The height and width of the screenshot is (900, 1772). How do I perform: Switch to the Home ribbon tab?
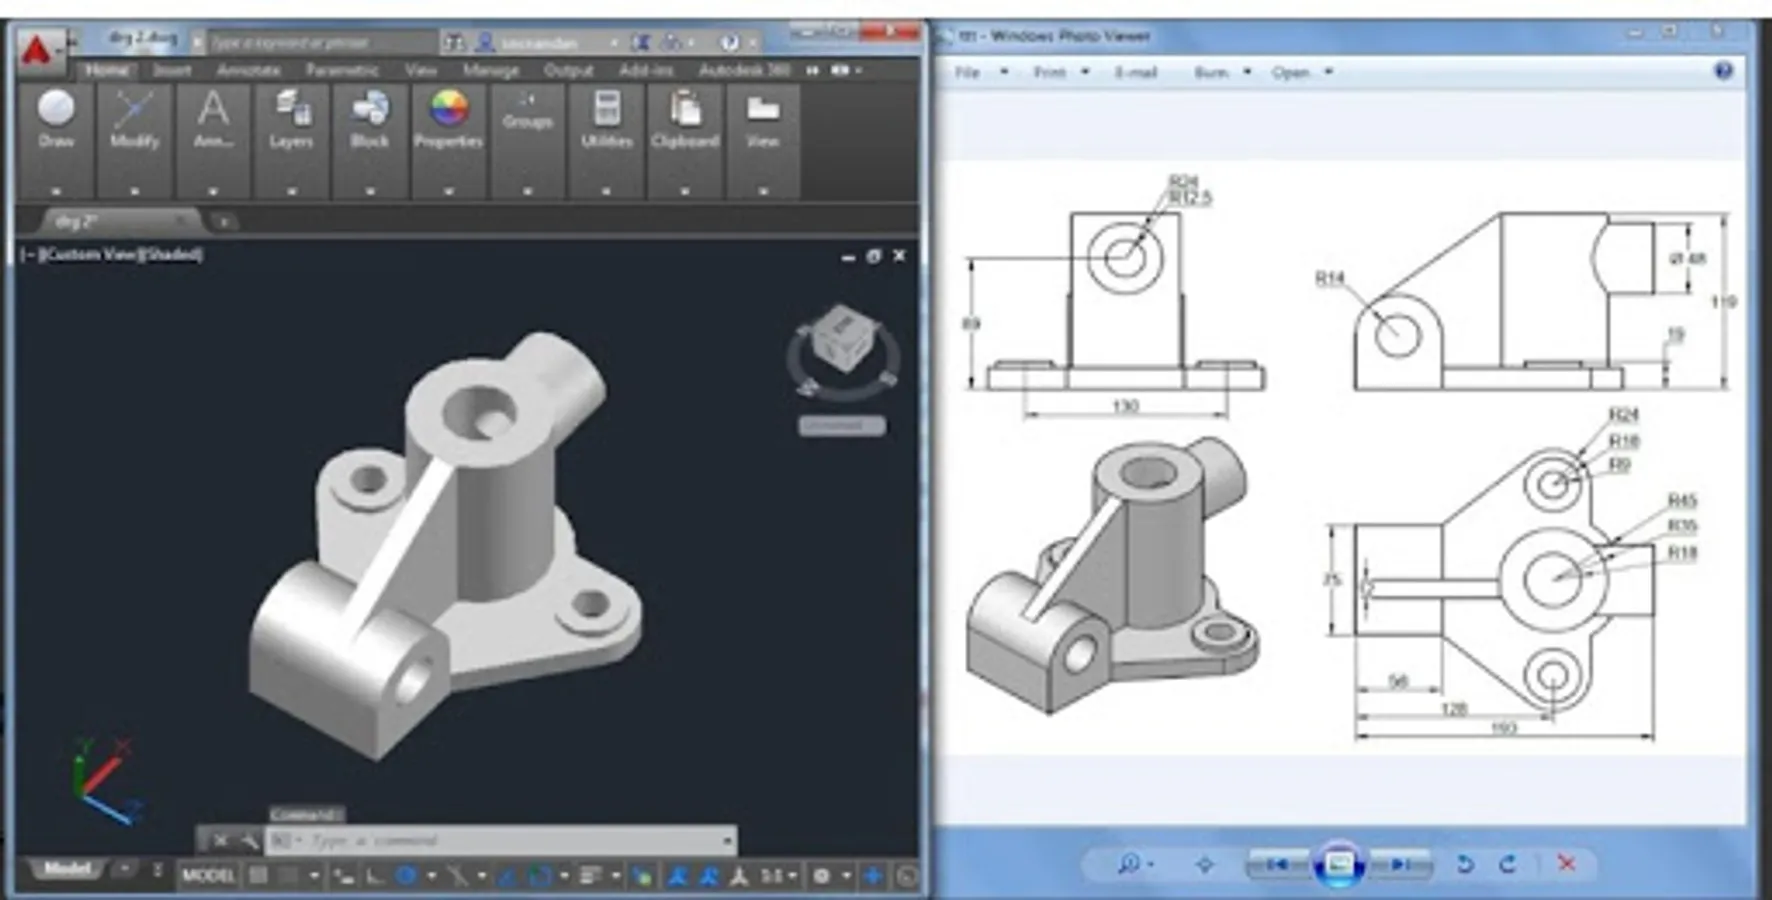pyautogui.click(x=107, y=70)
